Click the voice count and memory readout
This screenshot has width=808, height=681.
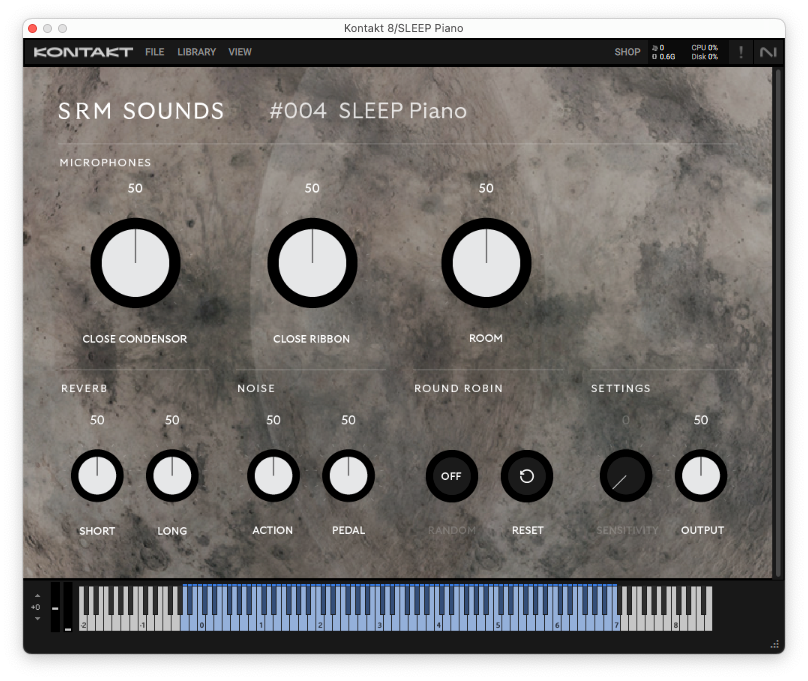click(664, 52)
